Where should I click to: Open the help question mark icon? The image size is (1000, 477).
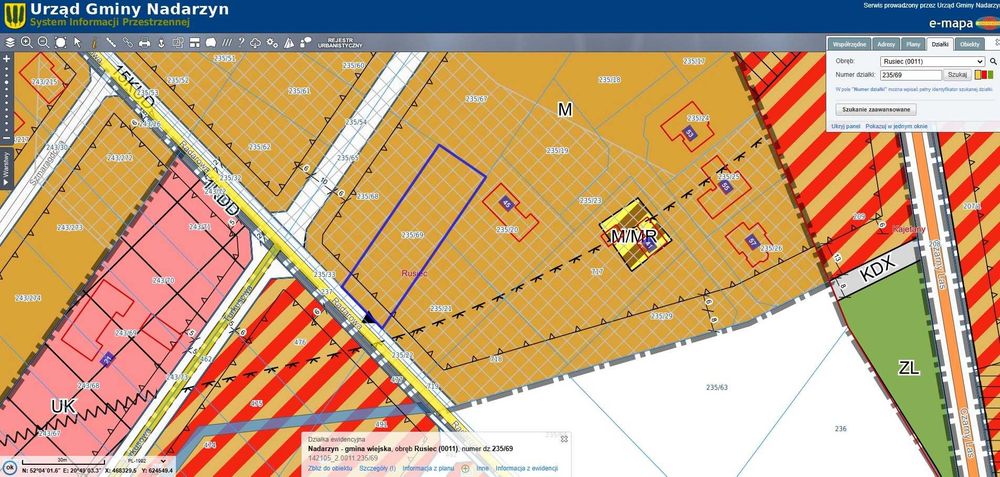241,43
